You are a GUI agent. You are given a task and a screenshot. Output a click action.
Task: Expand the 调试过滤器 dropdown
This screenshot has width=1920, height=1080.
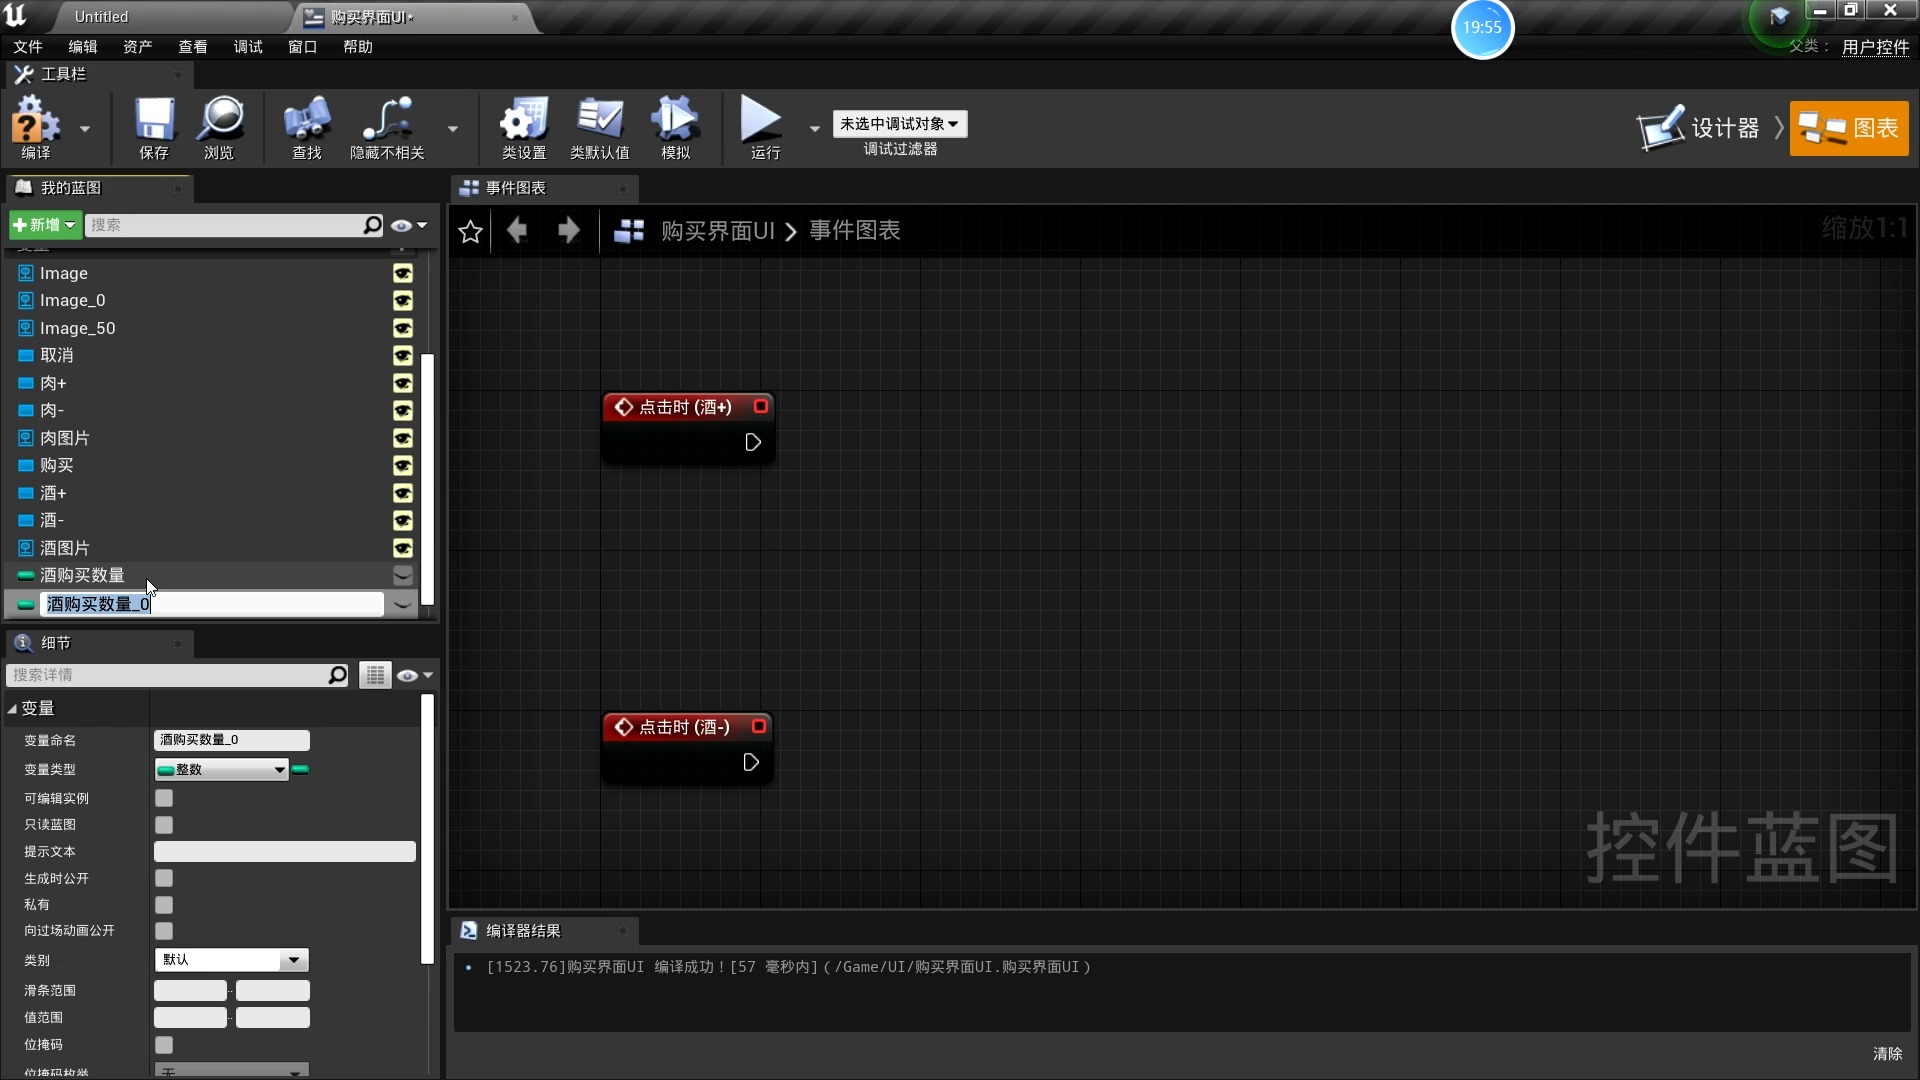point(901,123)
